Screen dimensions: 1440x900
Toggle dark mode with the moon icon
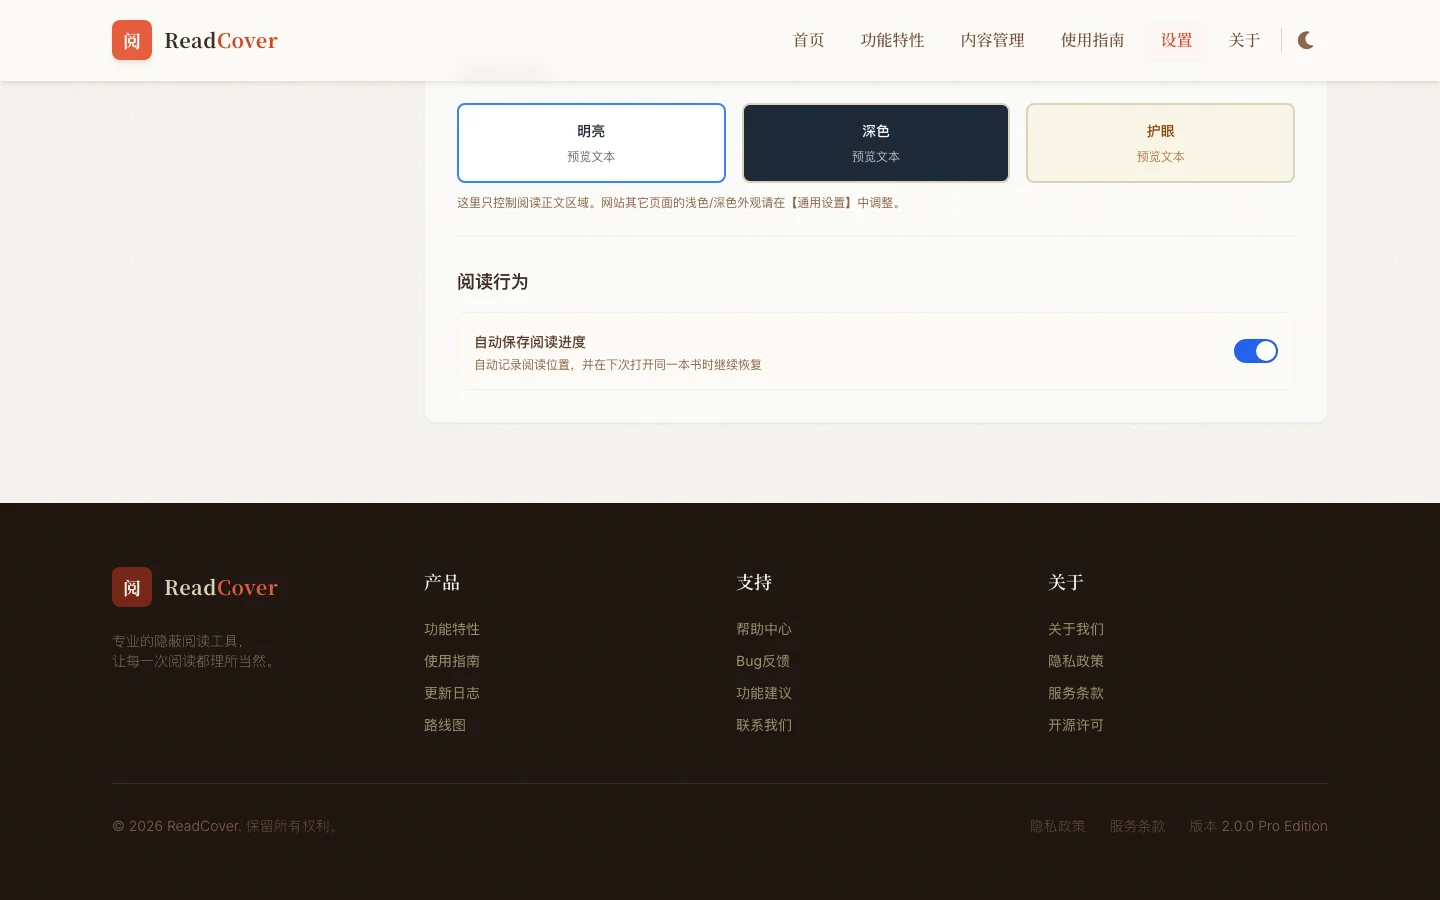(1306, 40)
